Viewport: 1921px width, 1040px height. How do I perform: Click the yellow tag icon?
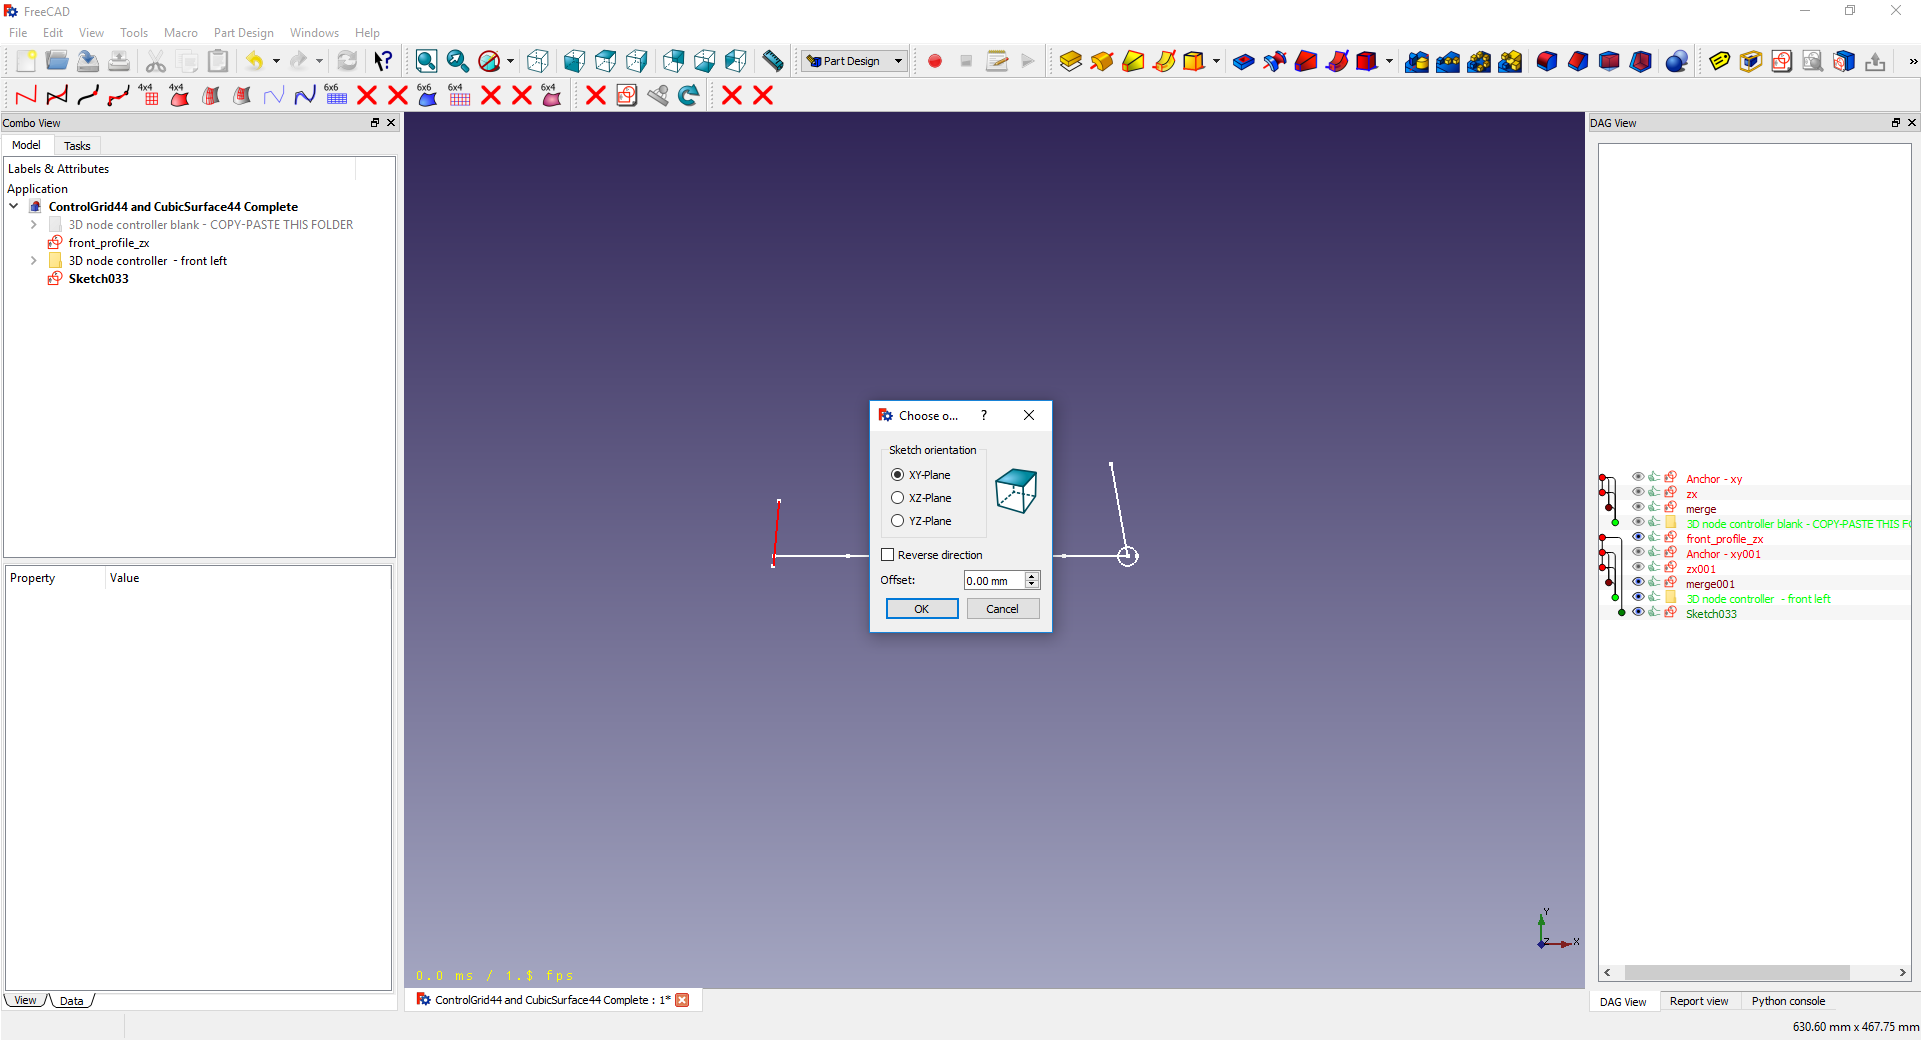pos(1720,61)
